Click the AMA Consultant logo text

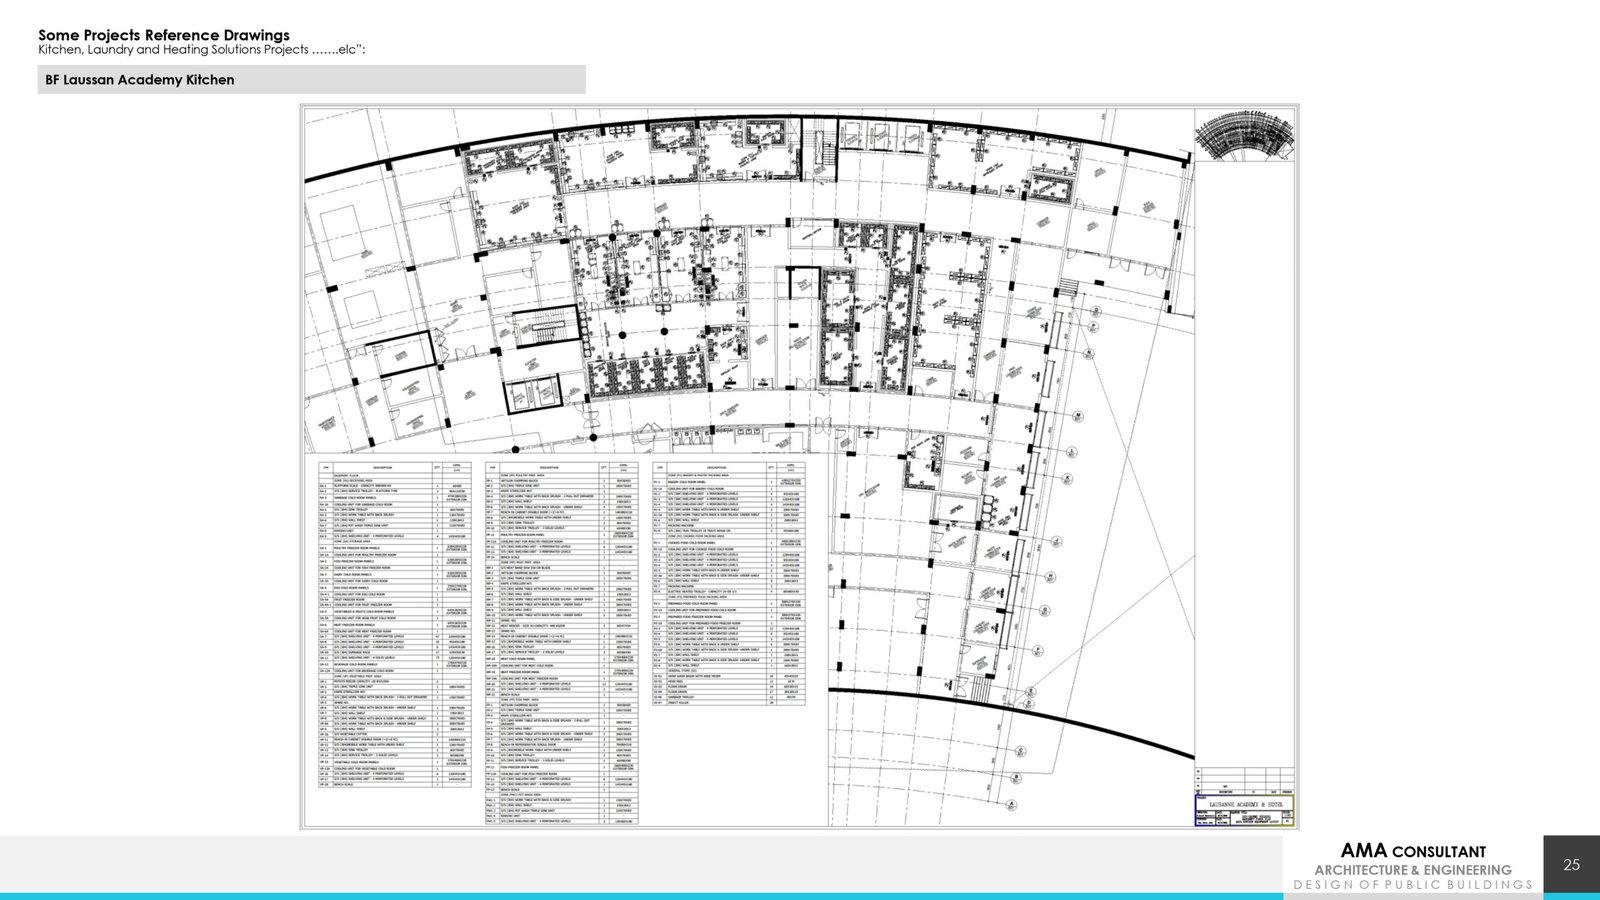point(1412,851)
